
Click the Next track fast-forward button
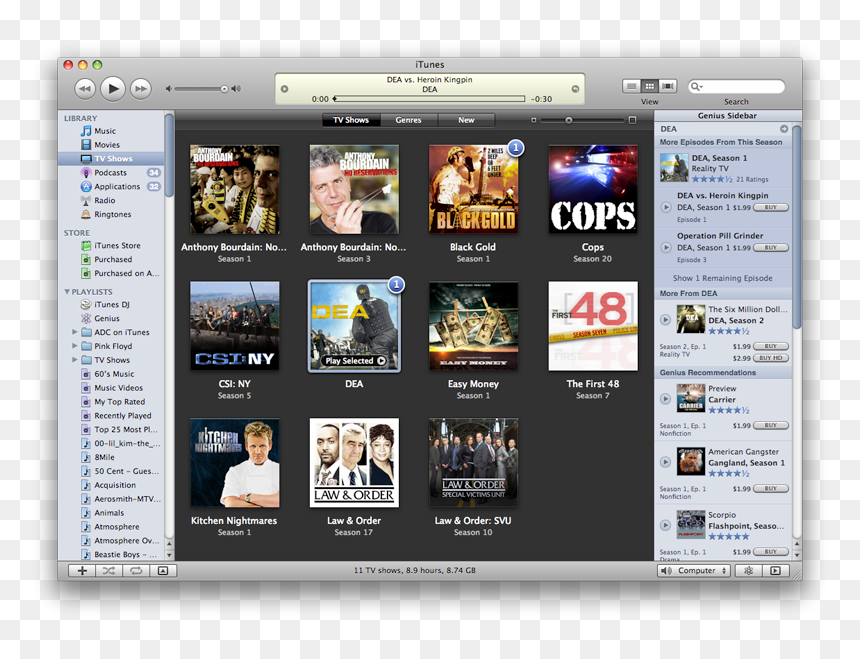pyautogui.click(x=141, y=89)
